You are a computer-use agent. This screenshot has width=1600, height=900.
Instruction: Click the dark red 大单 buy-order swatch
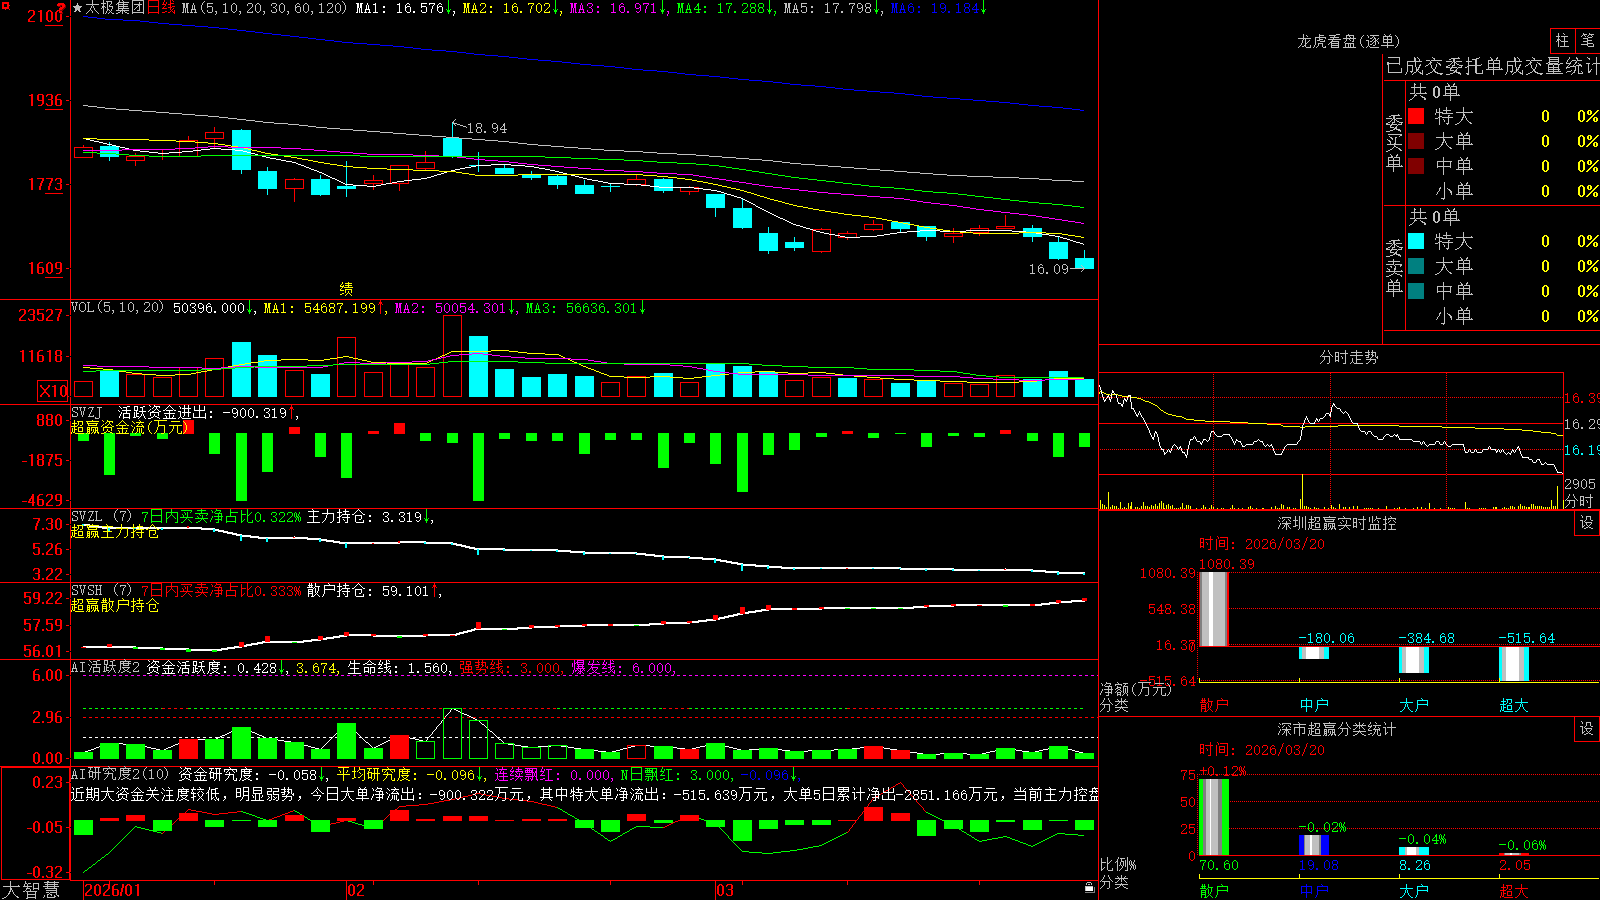(1416, 141)
